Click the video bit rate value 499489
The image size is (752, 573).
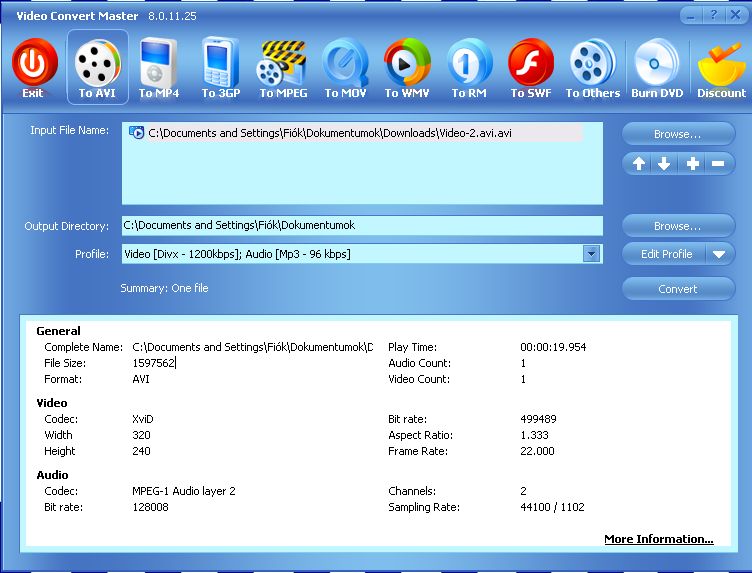538,419
